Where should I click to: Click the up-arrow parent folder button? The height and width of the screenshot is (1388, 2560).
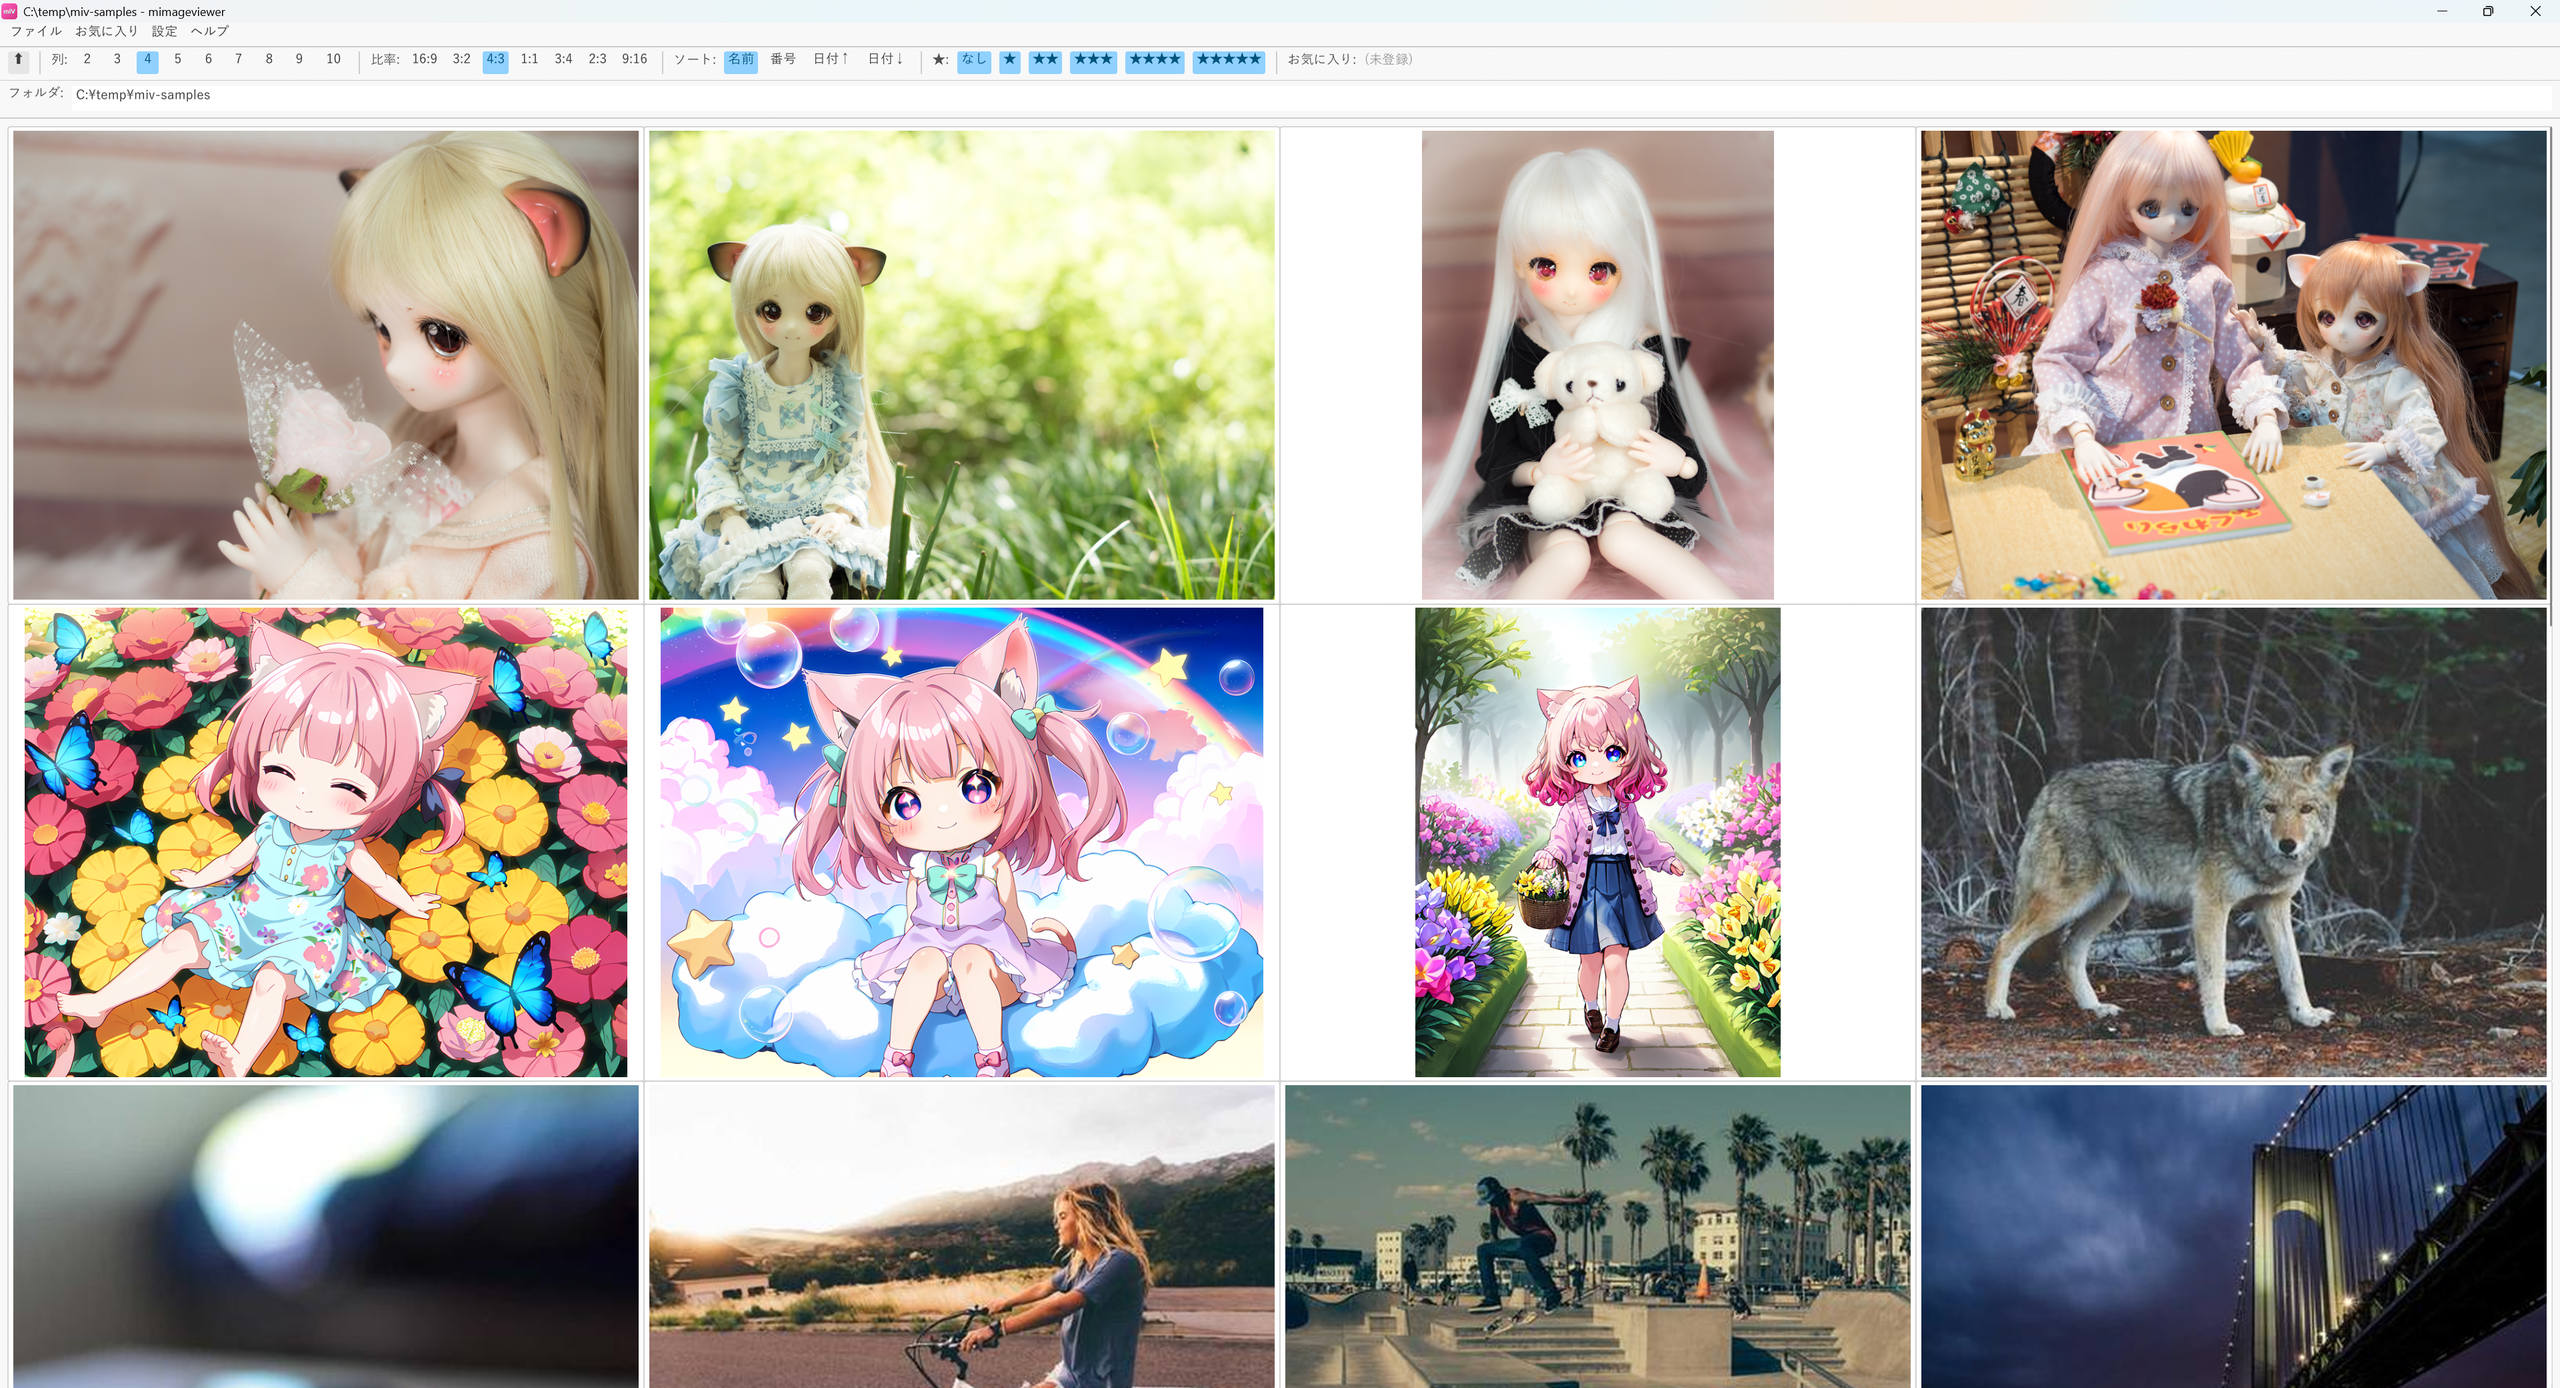pos(18,60)
